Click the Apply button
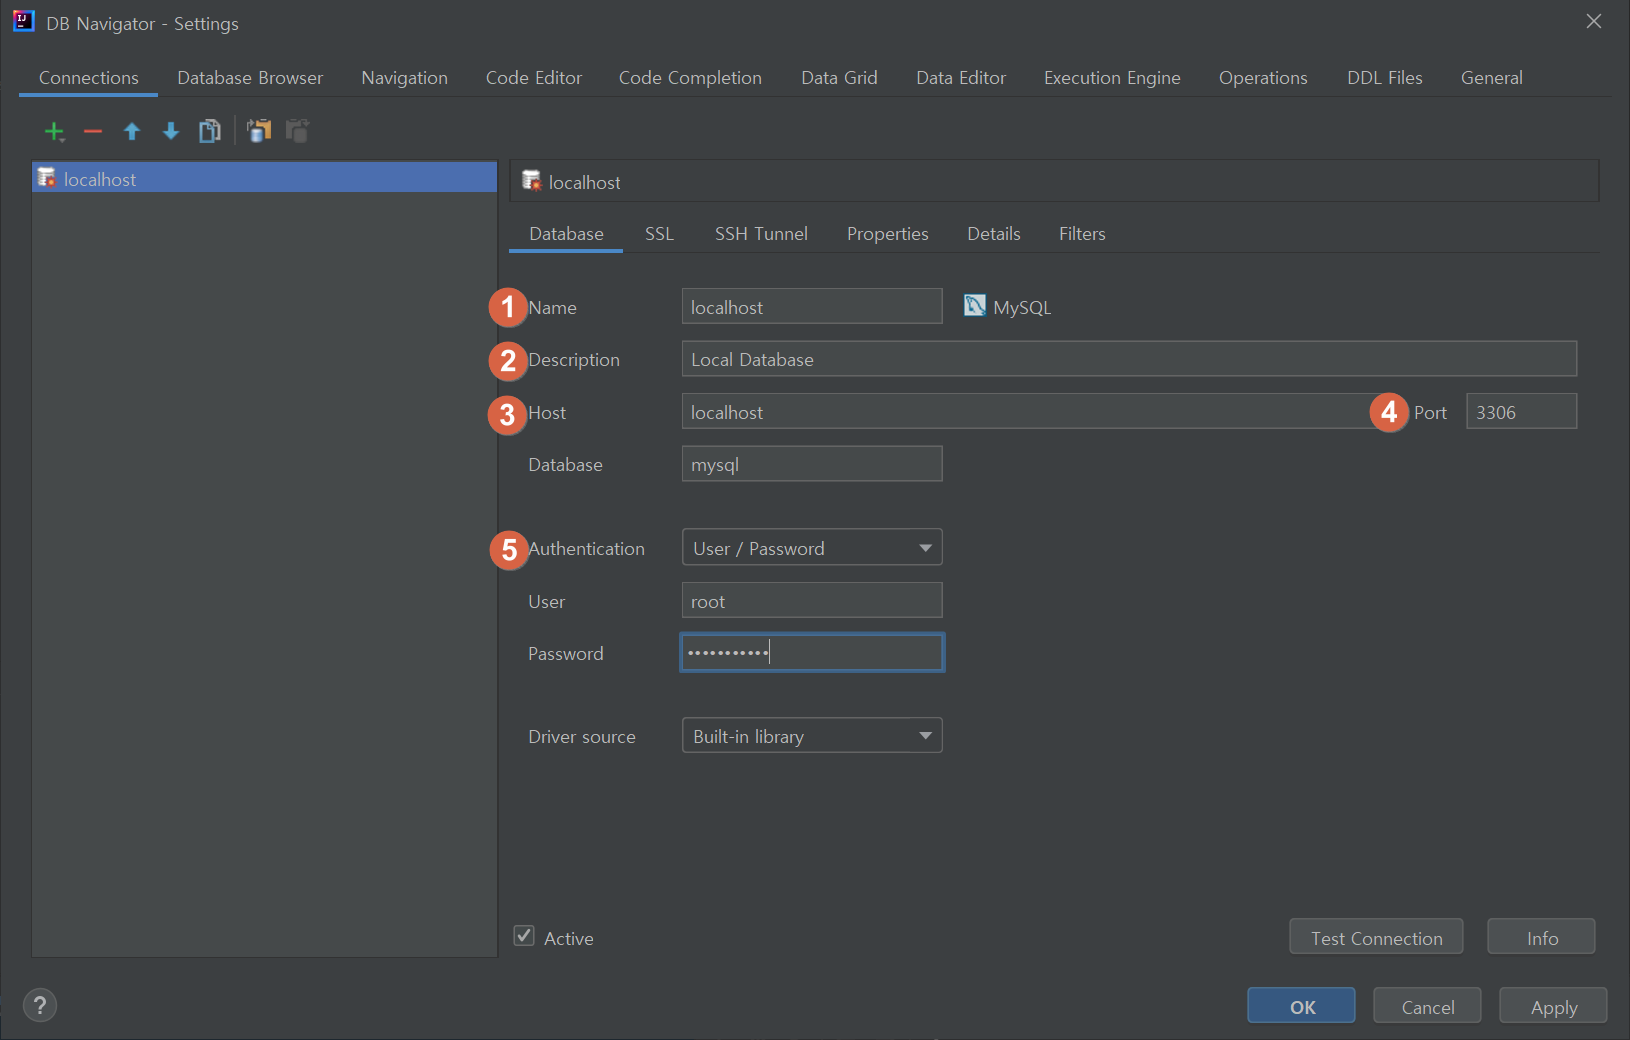Image resolution: width=1630 pixels, height=1040 pixels. pos(1553,1006)
